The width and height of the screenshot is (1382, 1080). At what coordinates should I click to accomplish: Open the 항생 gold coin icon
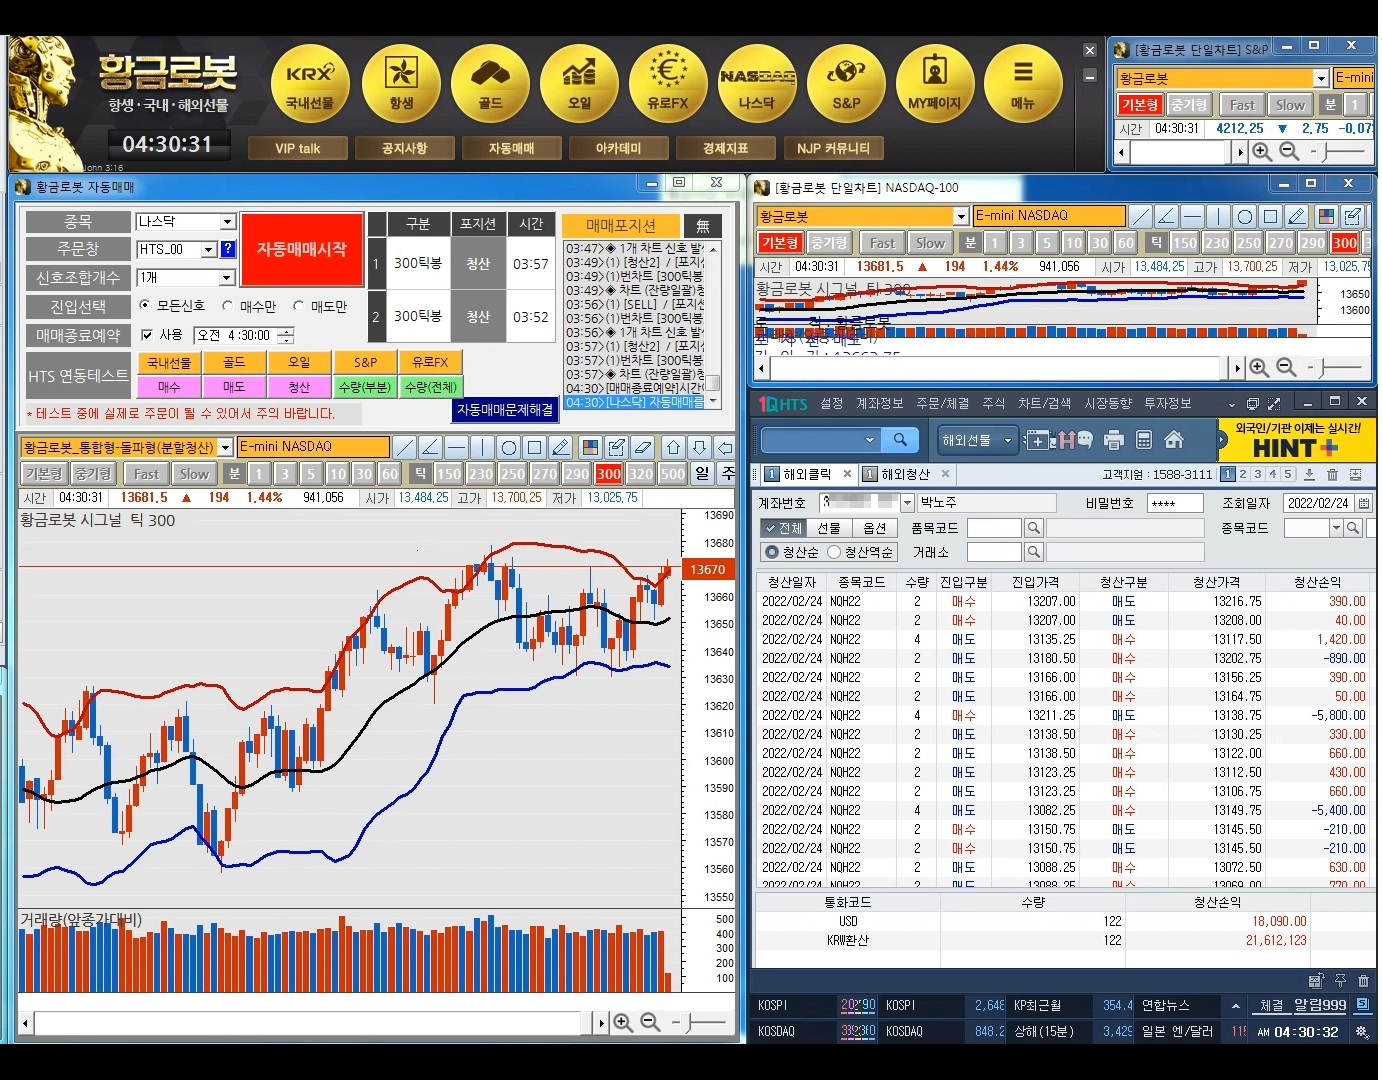coord(400,84)
